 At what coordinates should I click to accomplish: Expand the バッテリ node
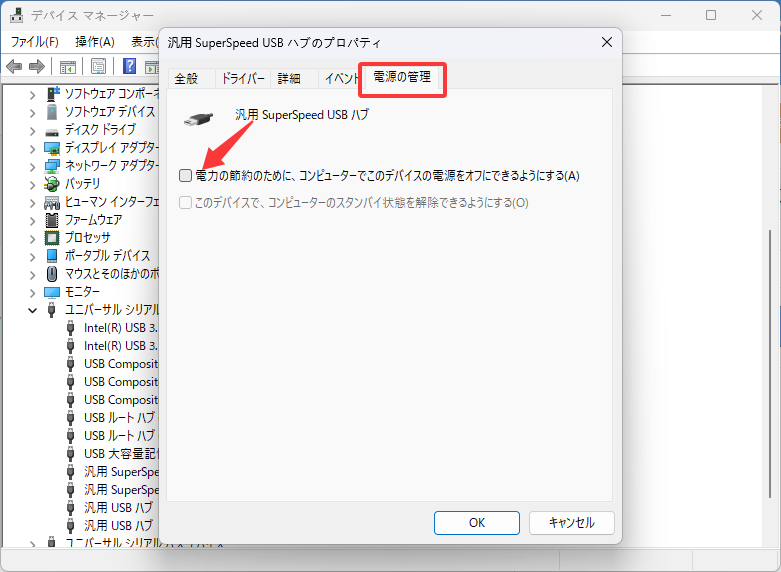coord(32,185)
